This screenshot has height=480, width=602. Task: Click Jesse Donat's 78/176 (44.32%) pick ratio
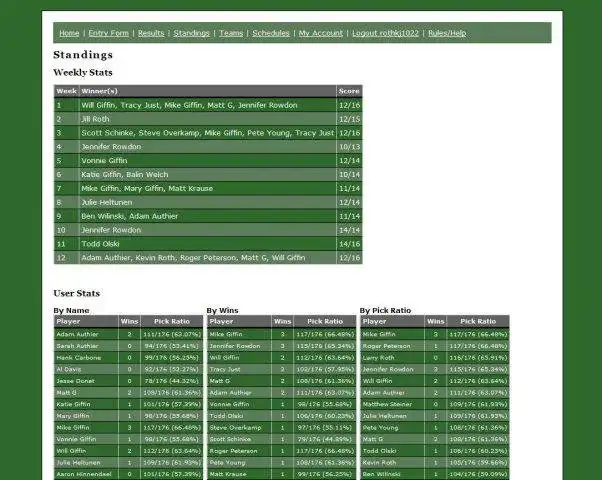tap(172, 381)
